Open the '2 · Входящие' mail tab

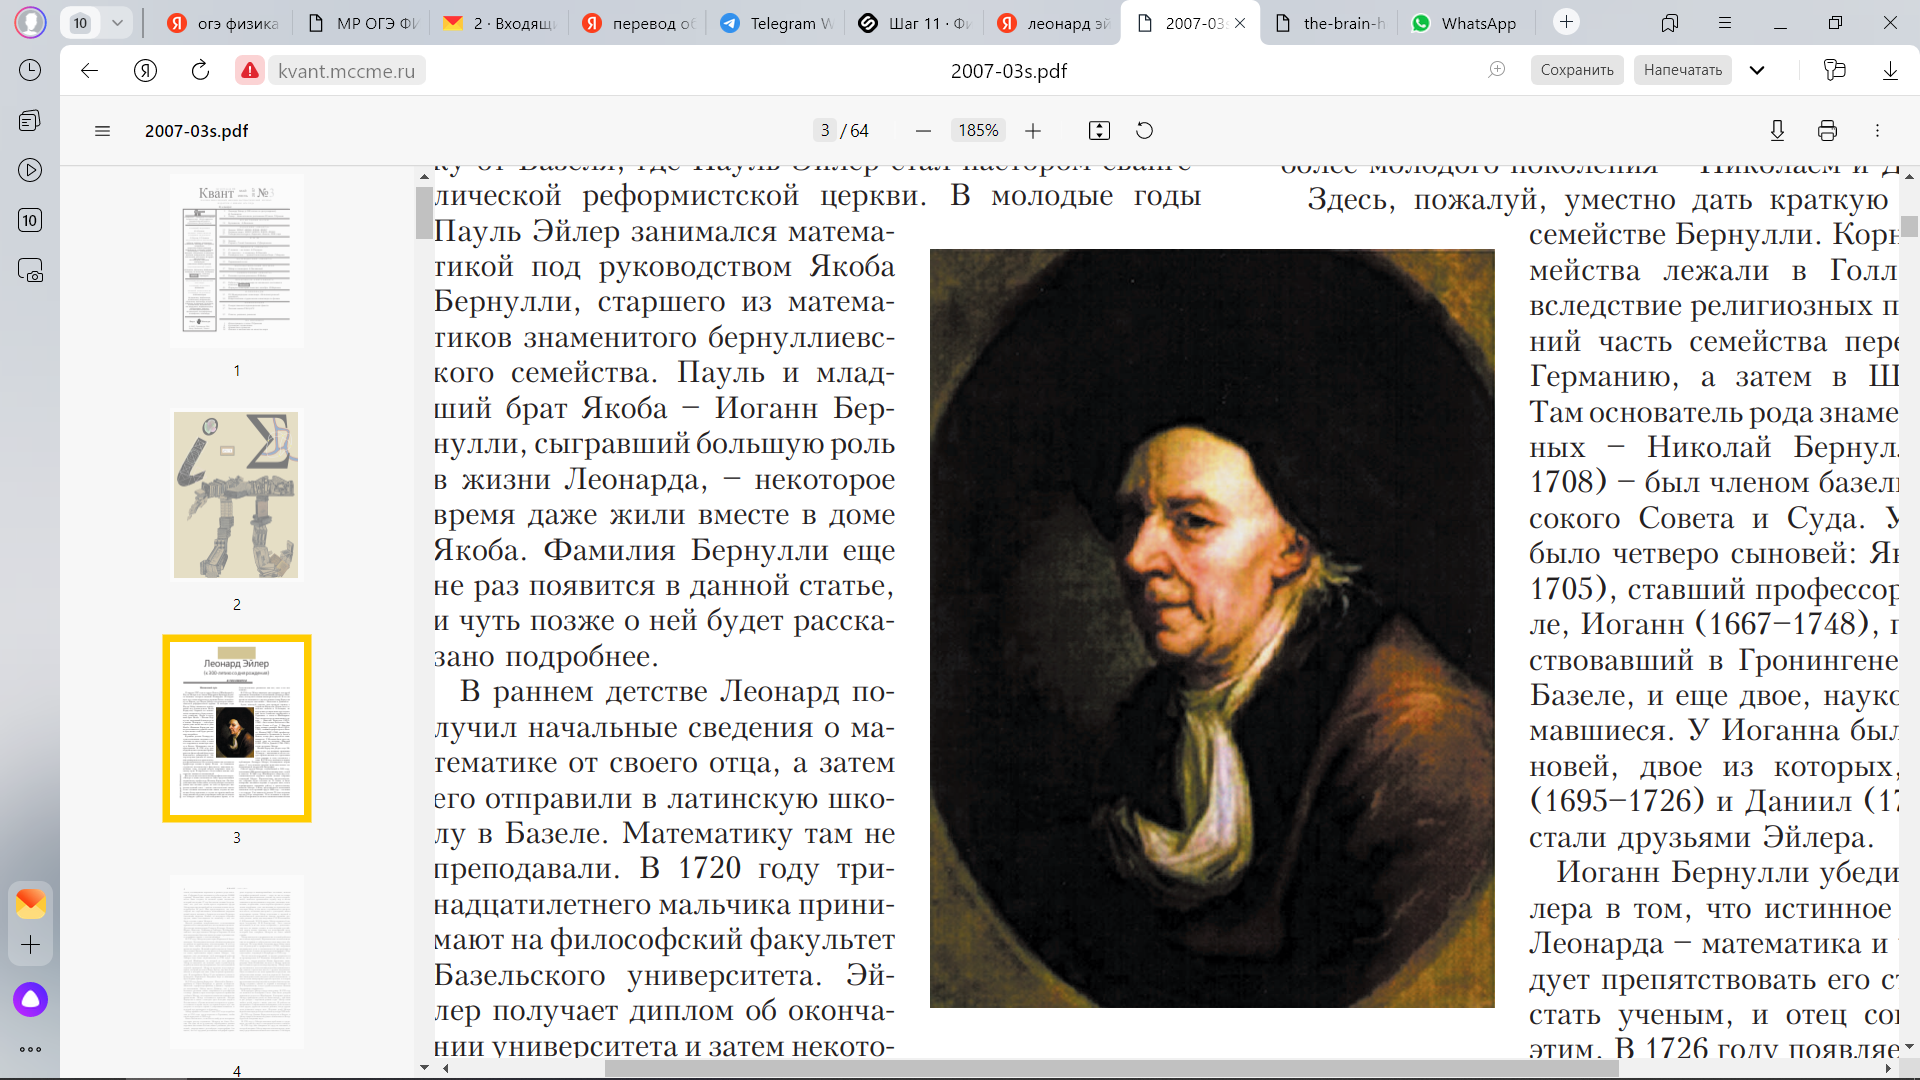(x=500, y=23)
